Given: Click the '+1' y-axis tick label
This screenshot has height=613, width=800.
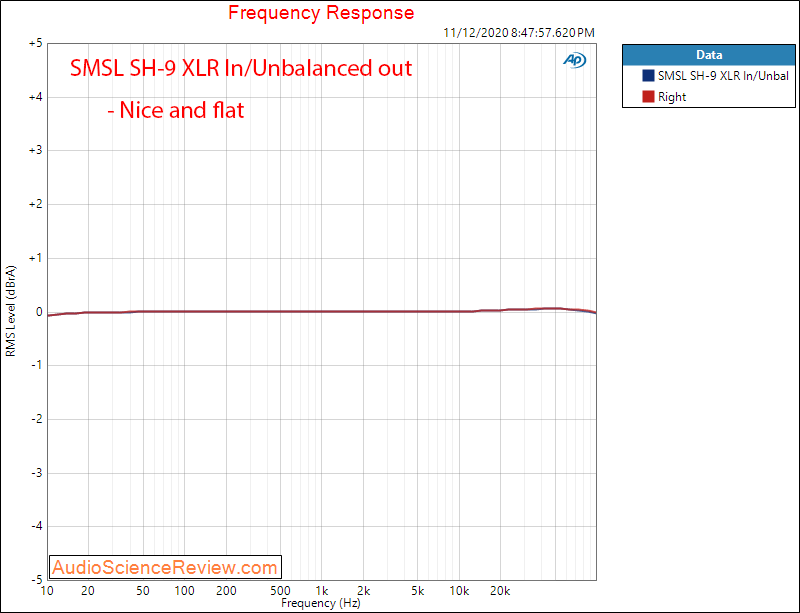Looking at the screenshot, I should (35, 258).
